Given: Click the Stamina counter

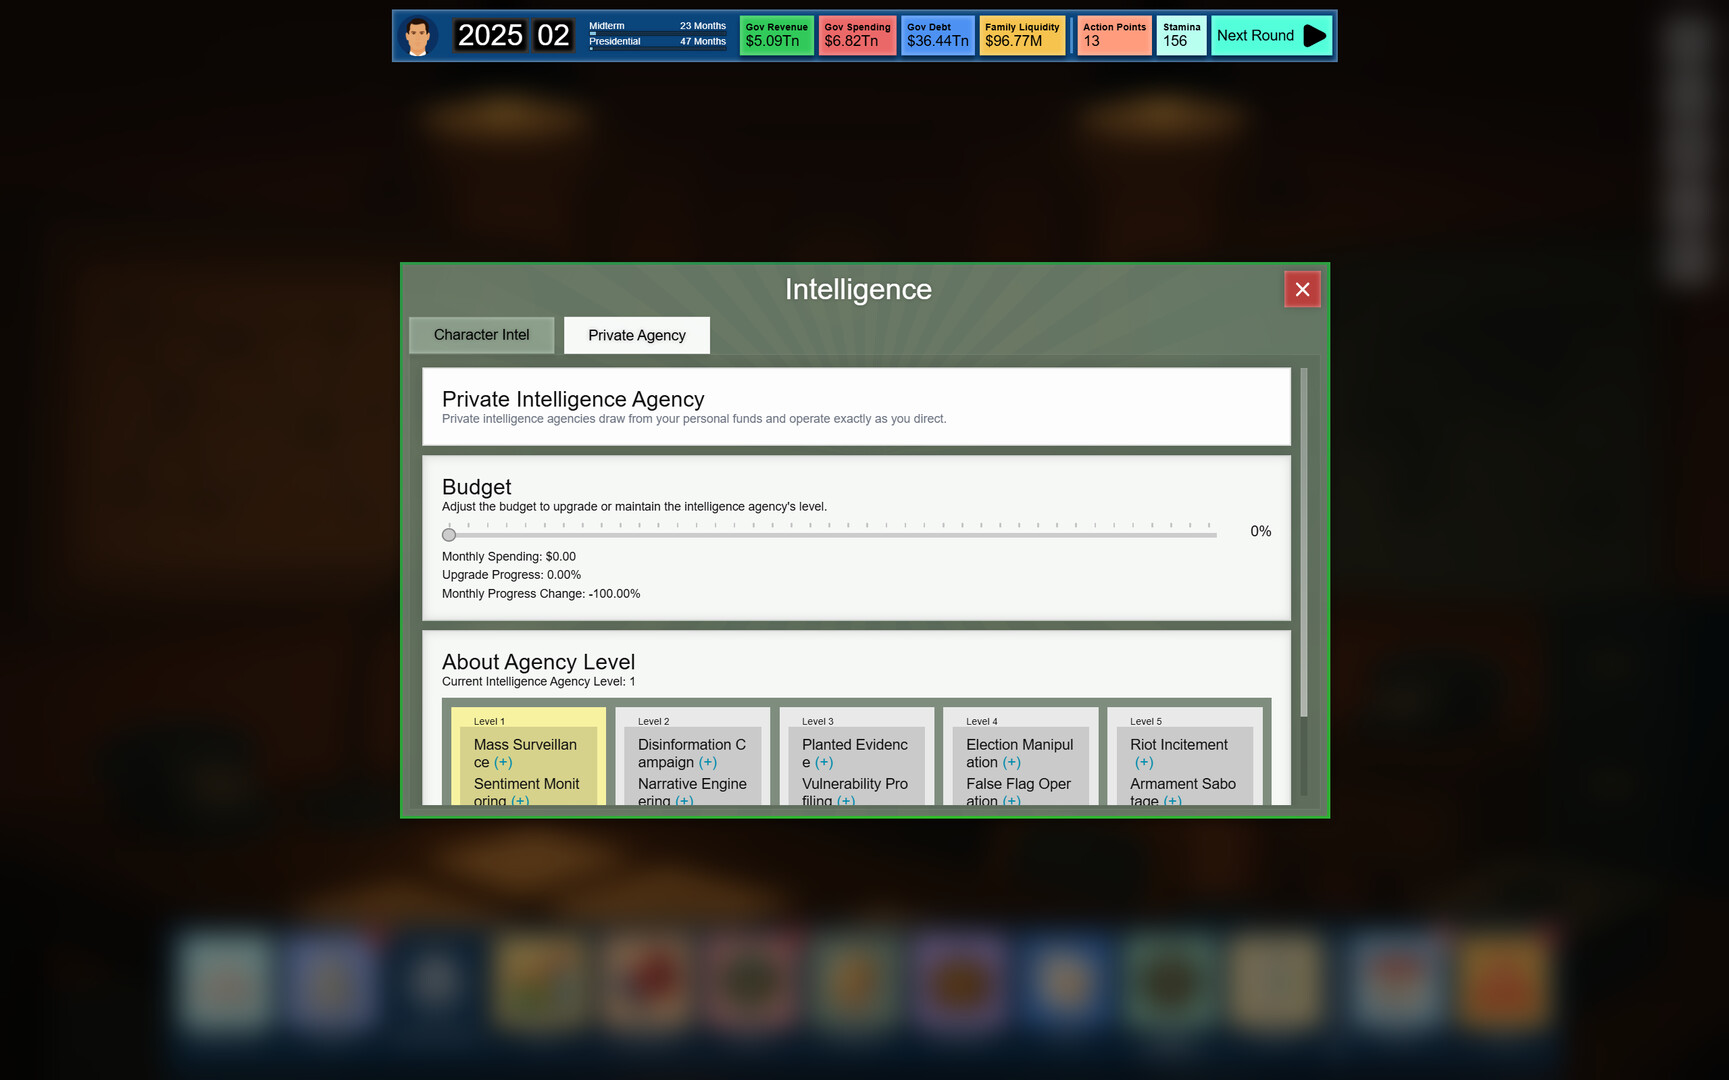Looking at the screenshot, I should [x=1181, y=35].
